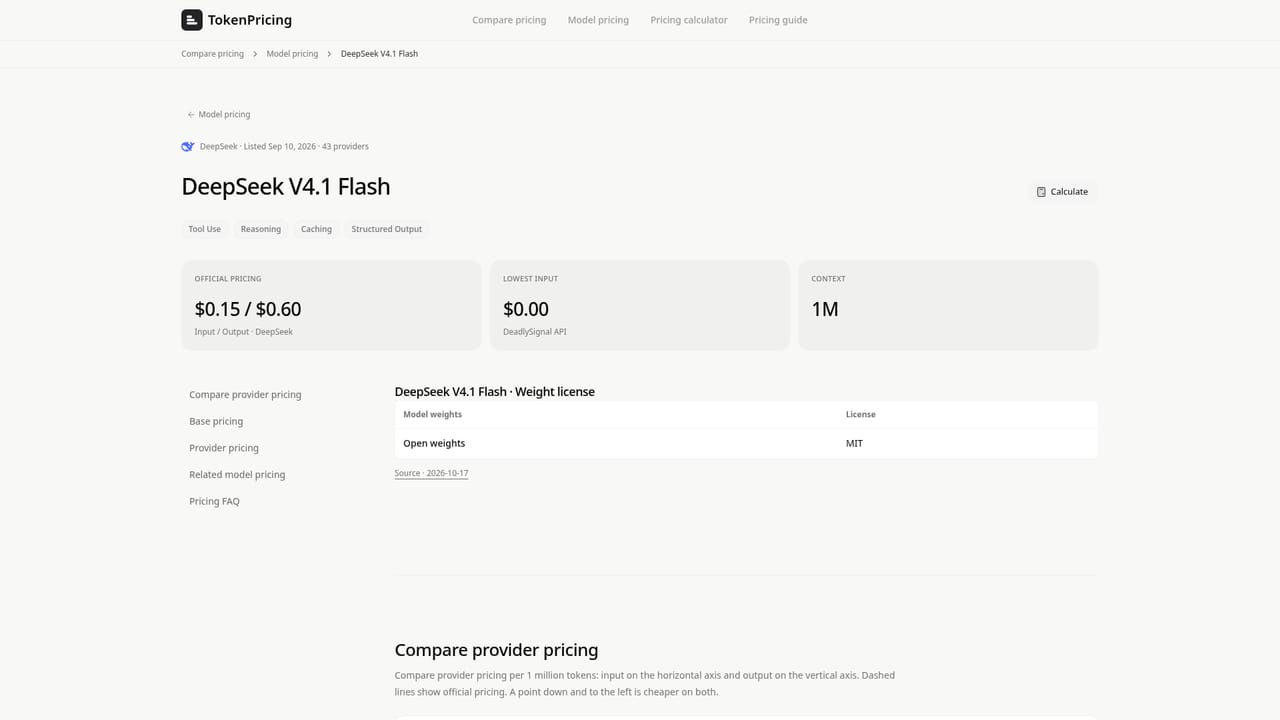This screenshot has width=1280, height=720.
Task: Jump to Pricing FAQ in sidebar
Action: click(214, 502)
